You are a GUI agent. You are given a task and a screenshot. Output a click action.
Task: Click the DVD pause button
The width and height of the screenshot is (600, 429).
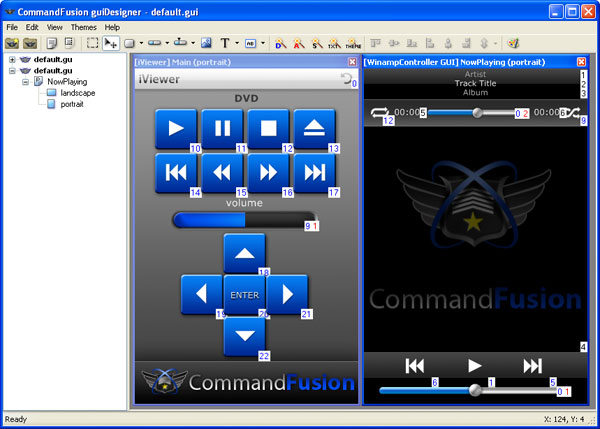click(x=222, y=129)
